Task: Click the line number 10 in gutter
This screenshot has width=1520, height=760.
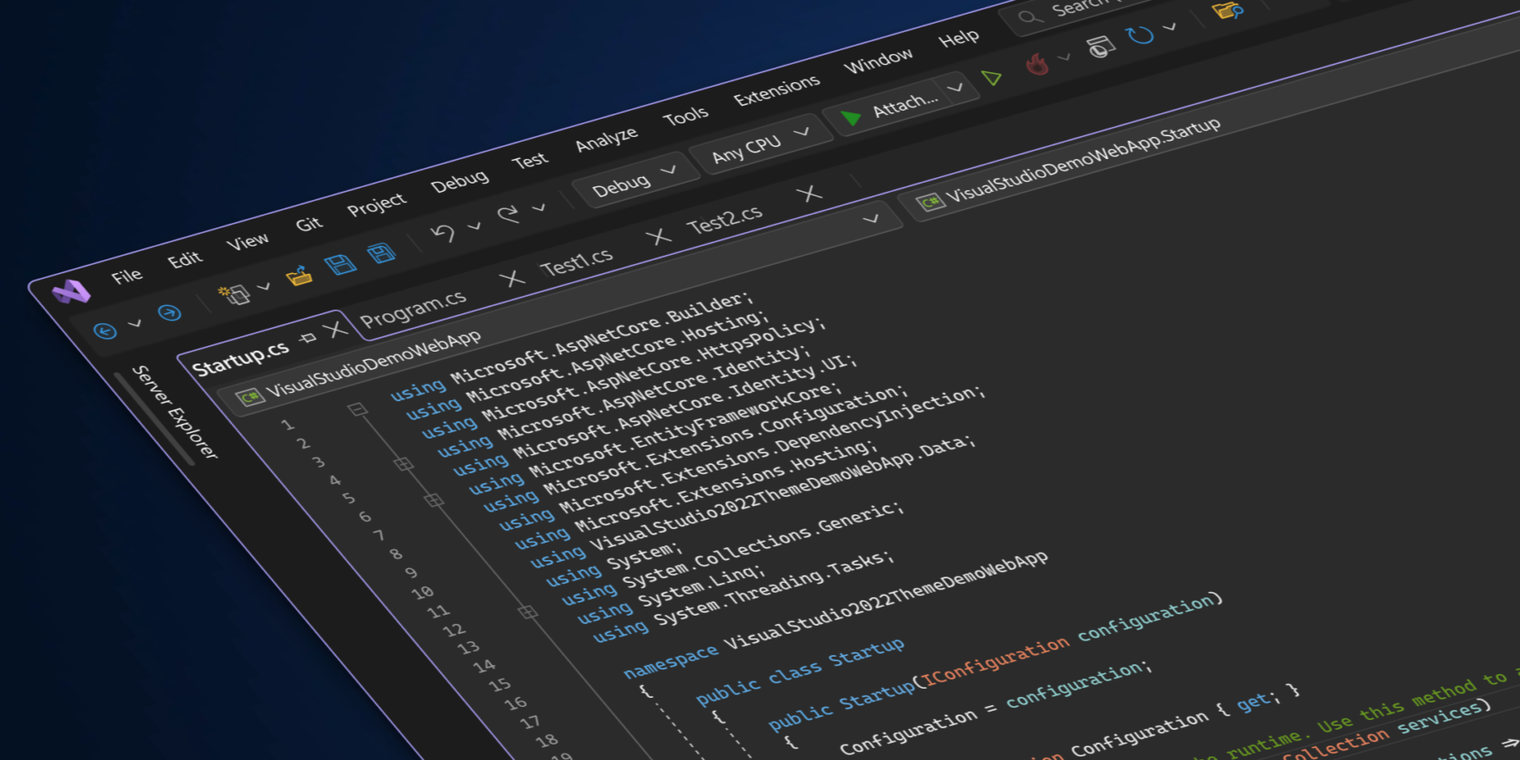Action: point(422,593)
